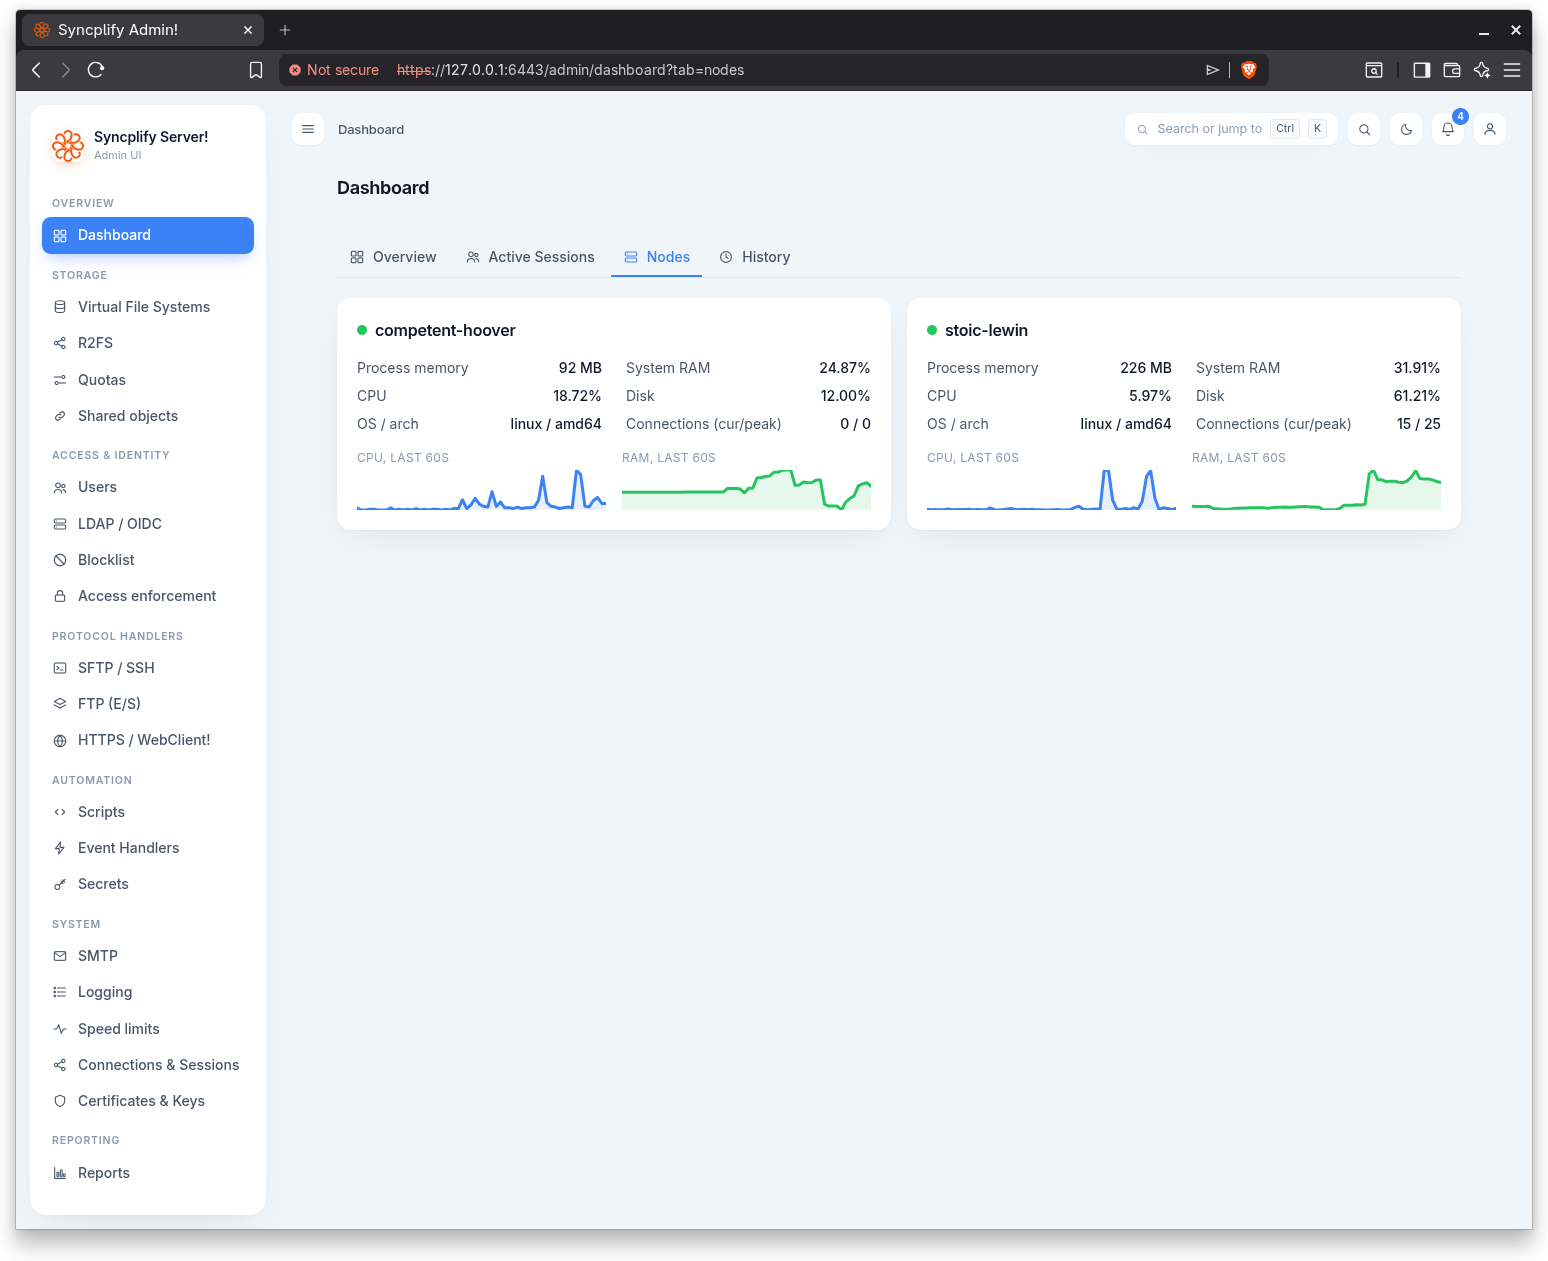Viewport: 1548px width, 1261px height.
Task: Click the stoic-lewin node title
Action: pyautogui.click(x=986, y=330)
